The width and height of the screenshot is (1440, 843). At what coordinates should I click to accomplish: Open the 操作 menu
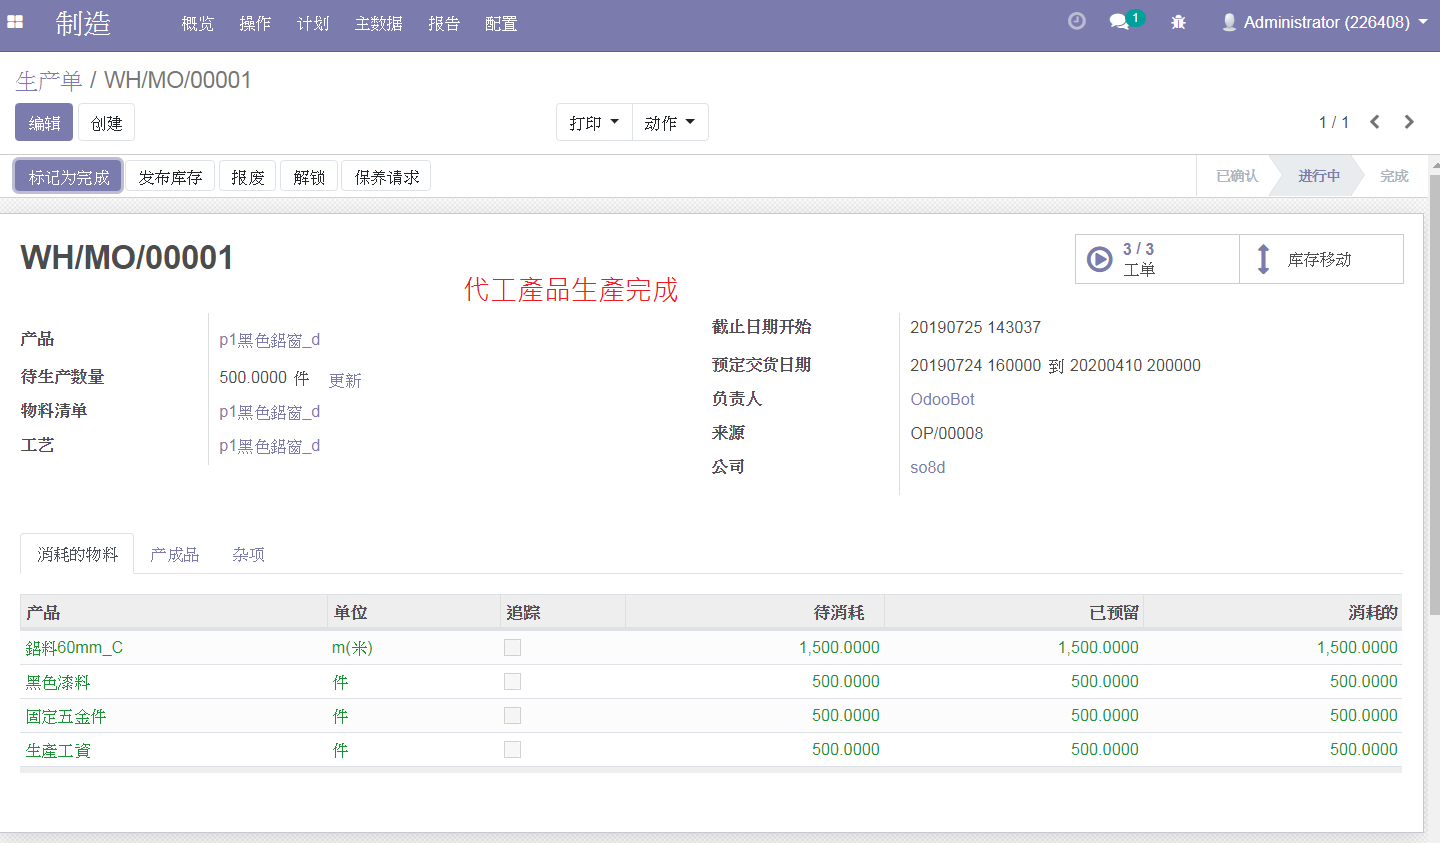pos(255,23)
